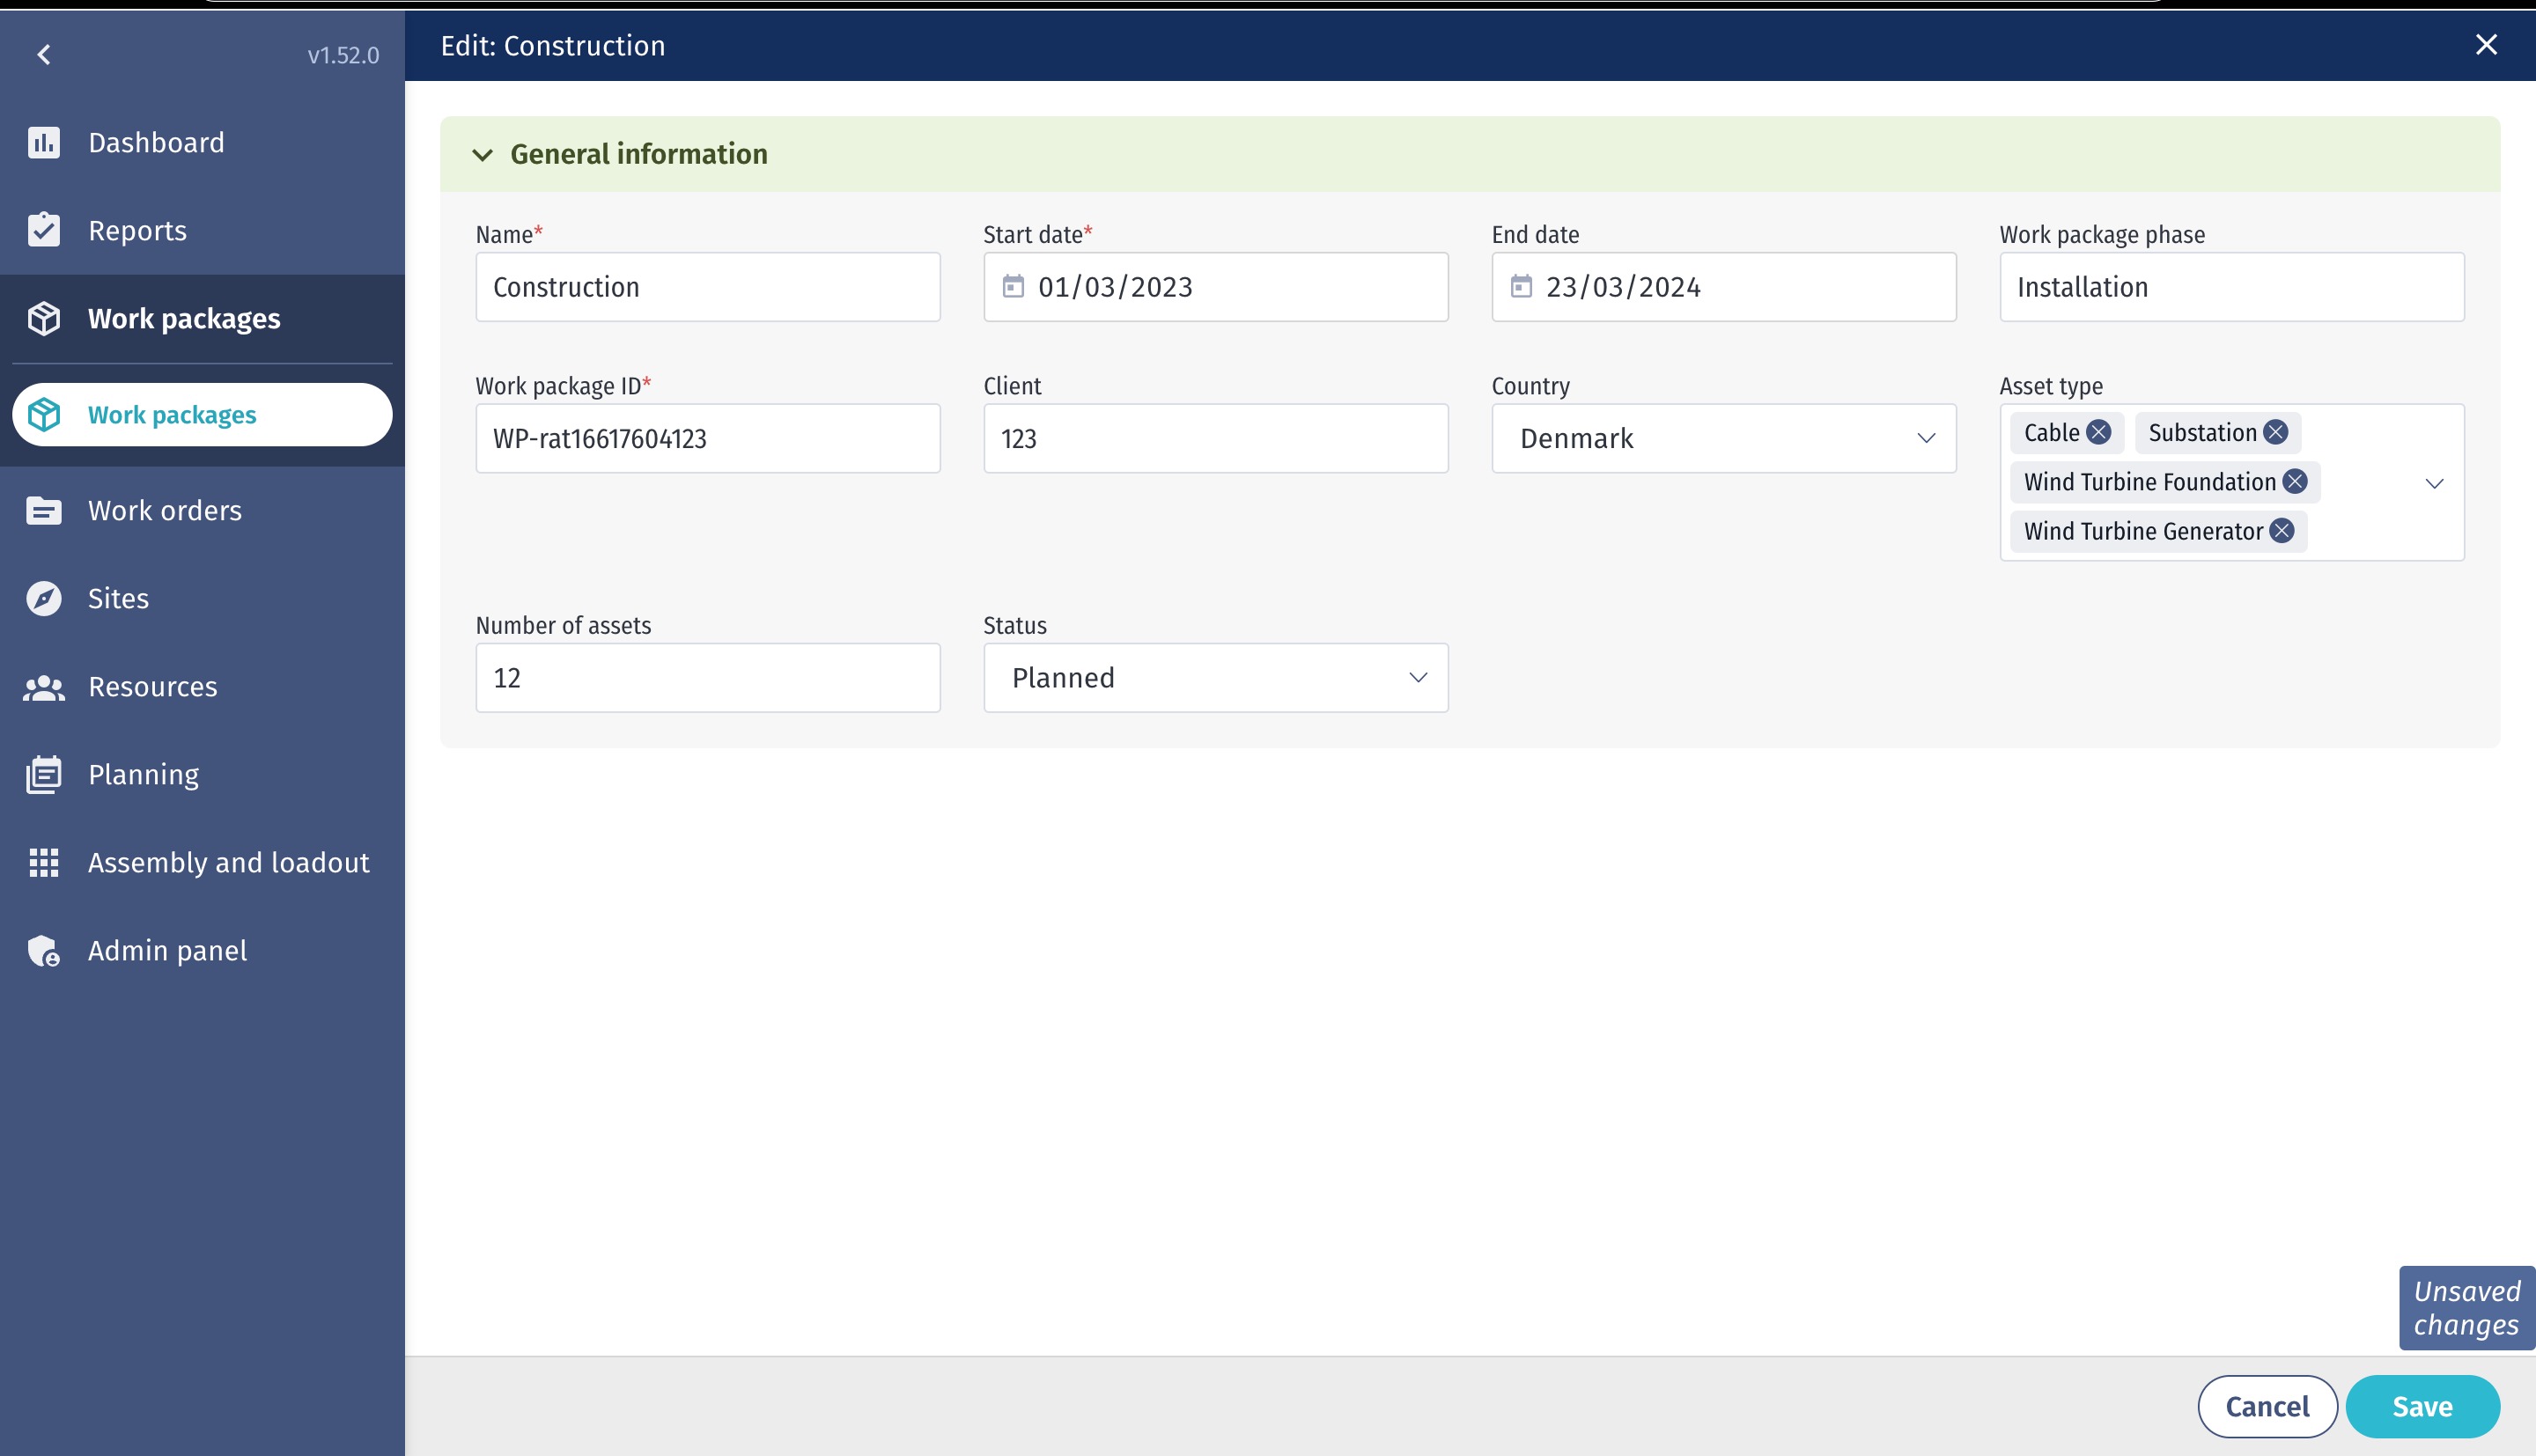
Task: Go to Sites in the sidebar
Action: pos(202,598)
